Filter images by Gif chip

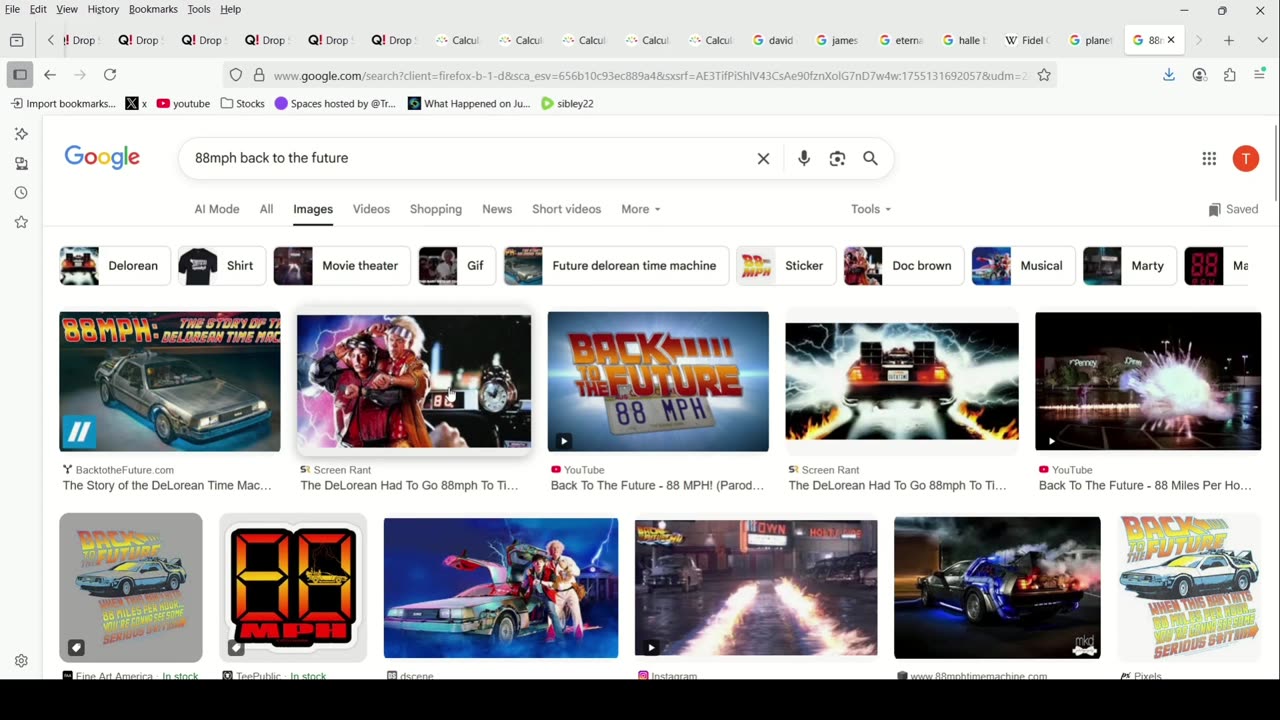(457, 266)
